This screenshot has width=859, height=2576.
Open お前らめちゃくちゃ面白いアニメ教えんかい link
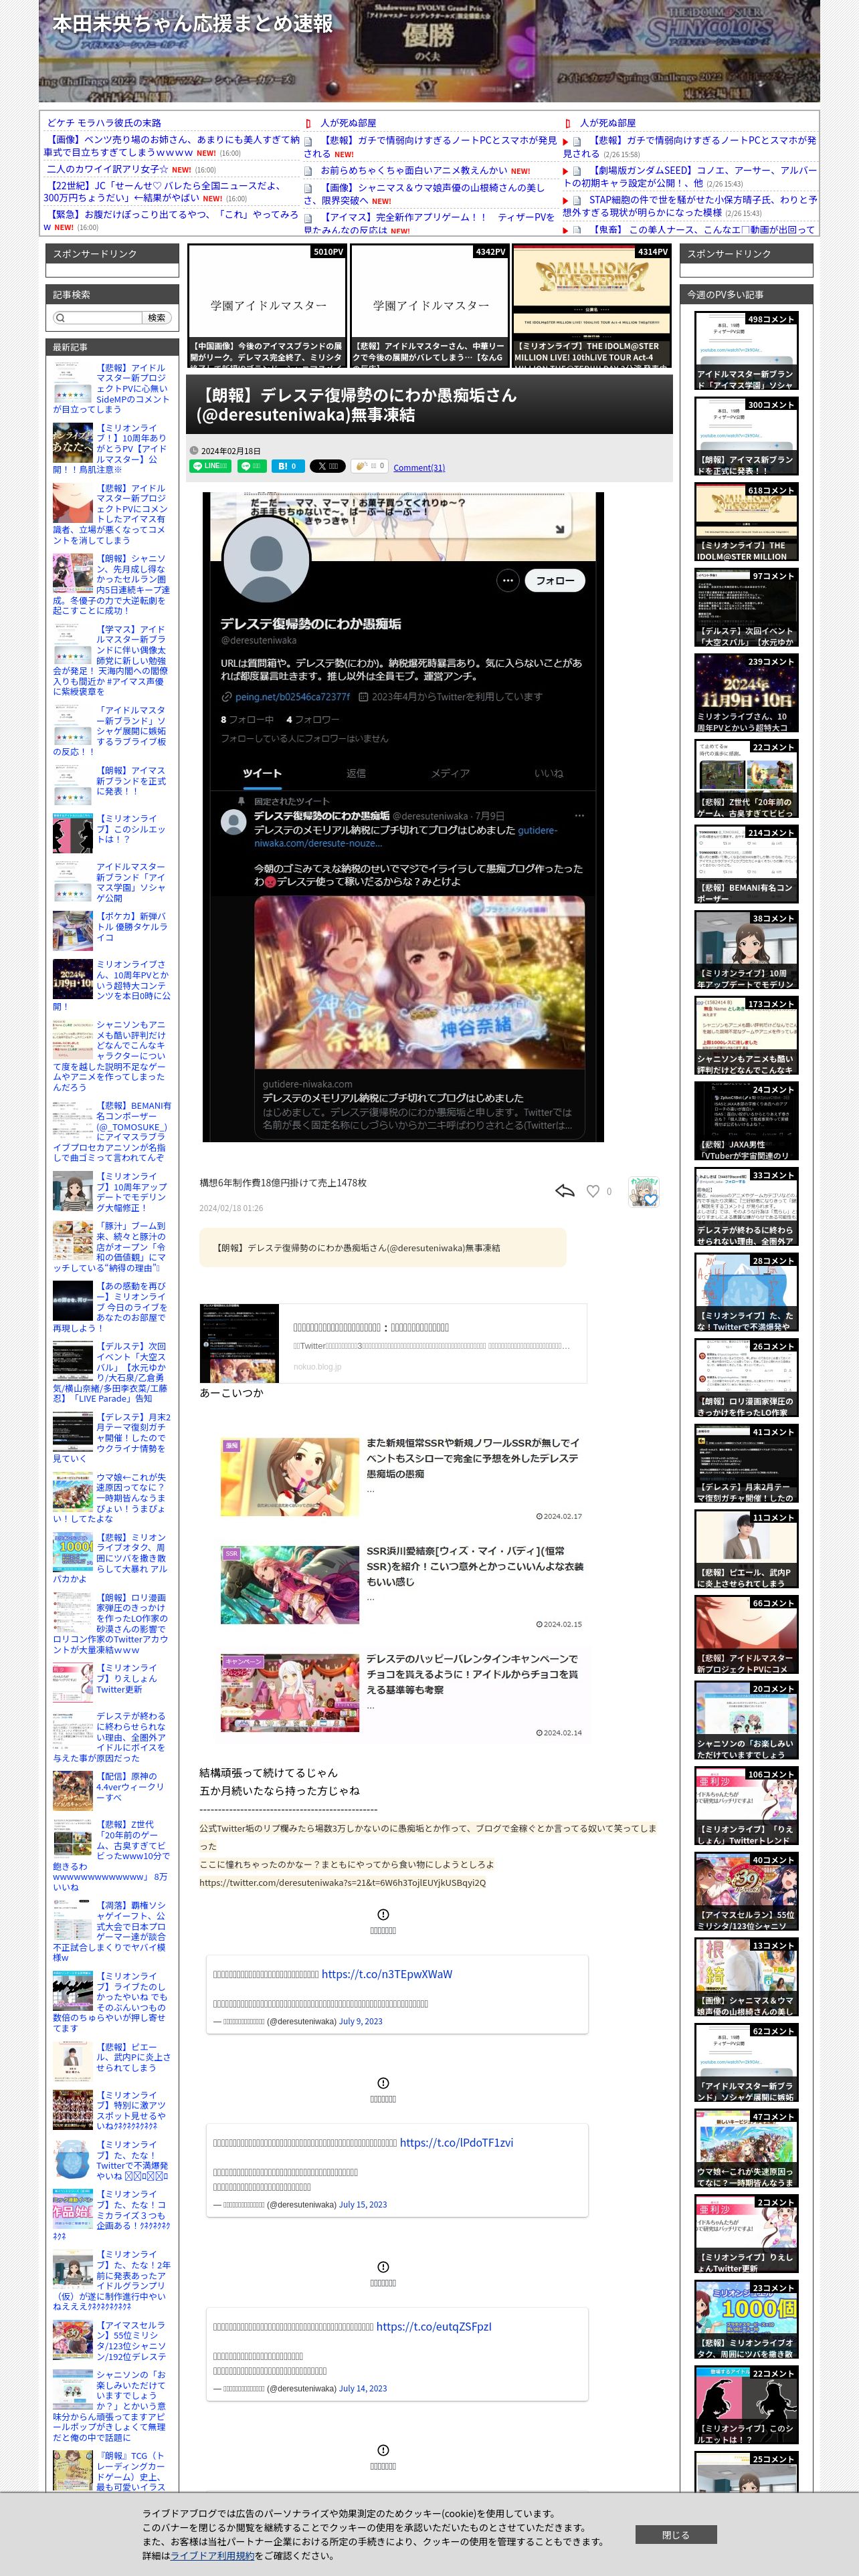(x=414, y=171)
